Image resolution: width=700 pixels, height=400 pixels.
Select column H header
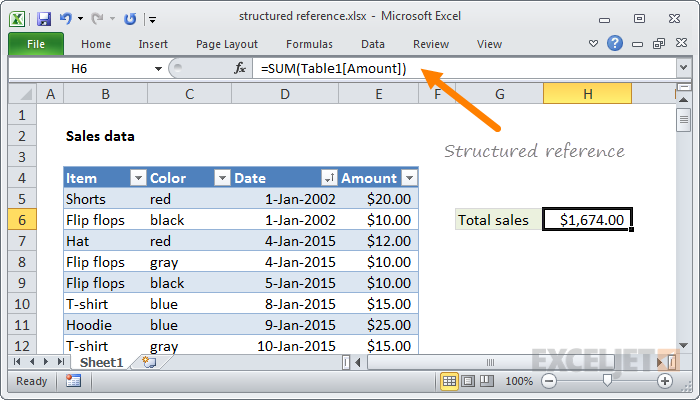click(x=588, y=94)
